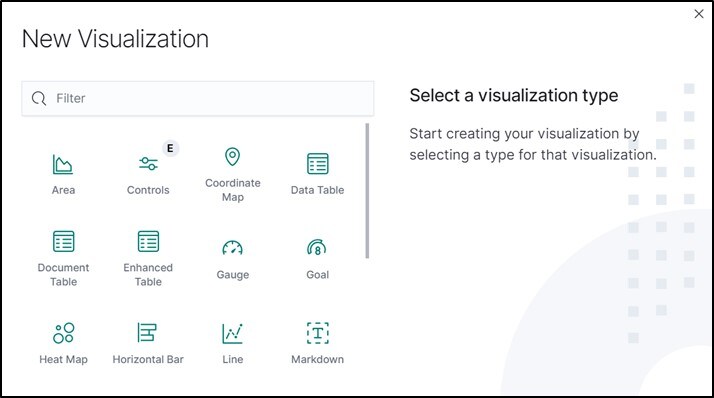Image resolution: width=714 pixels, height=398 pixels.
Task: Choose the Document Table icon
Action: 63,241
